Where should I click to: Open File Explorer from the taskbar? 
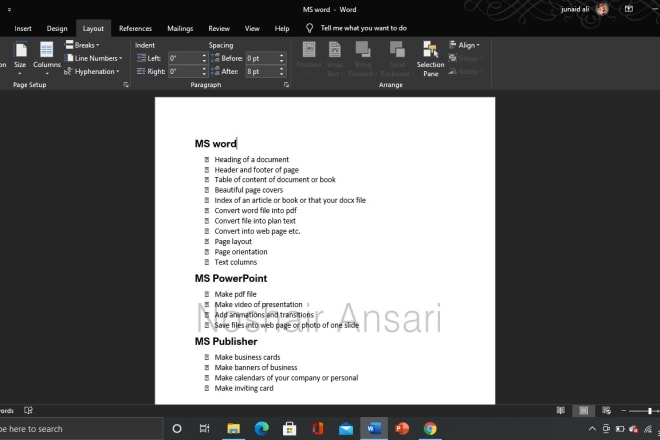pyautogui.click(x=233, y=429)
